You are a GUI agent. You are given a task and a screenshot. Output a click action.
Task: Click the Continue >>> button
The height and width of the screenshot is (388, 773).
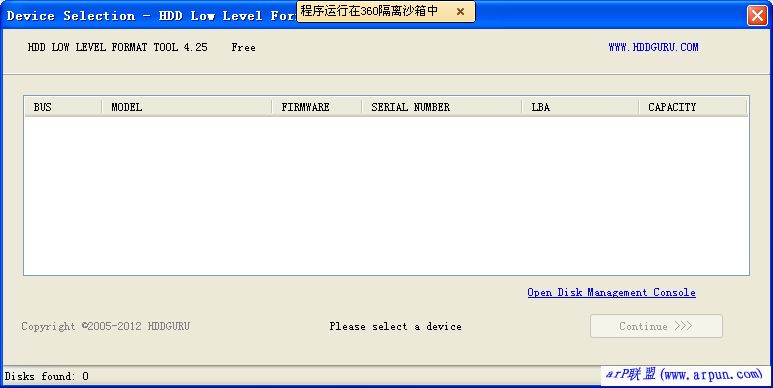click(656, 326)
